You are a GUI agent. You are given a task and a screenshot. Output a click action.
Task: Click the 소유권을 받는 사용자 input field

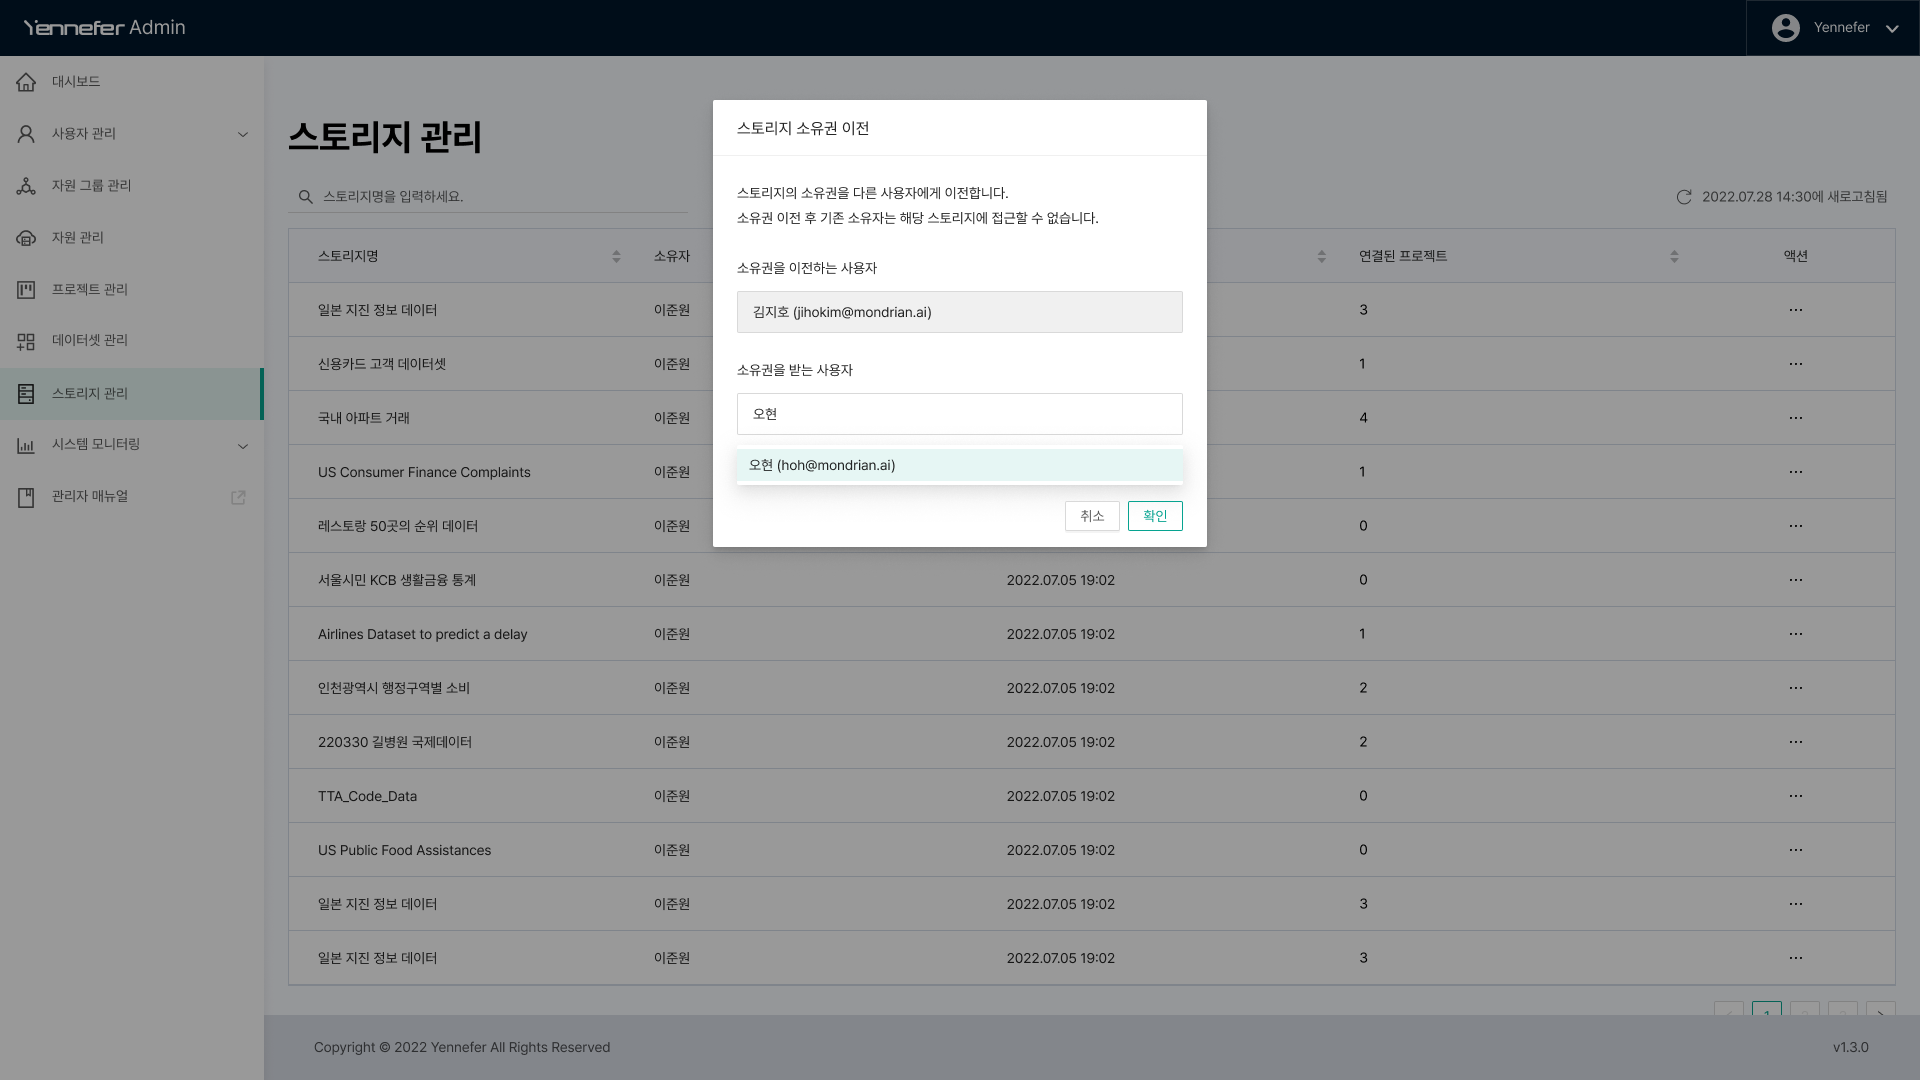point(959,414)
